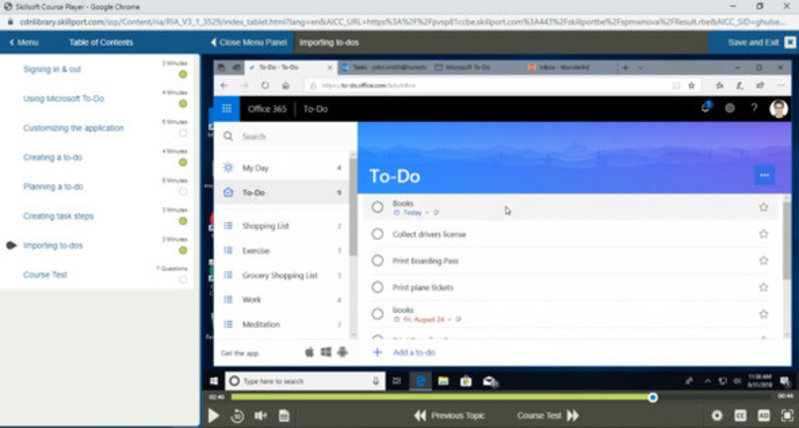Viewport: 799px width, 428px height.
Task: Switch course player to fullscreen
Action: pos(787,416)
